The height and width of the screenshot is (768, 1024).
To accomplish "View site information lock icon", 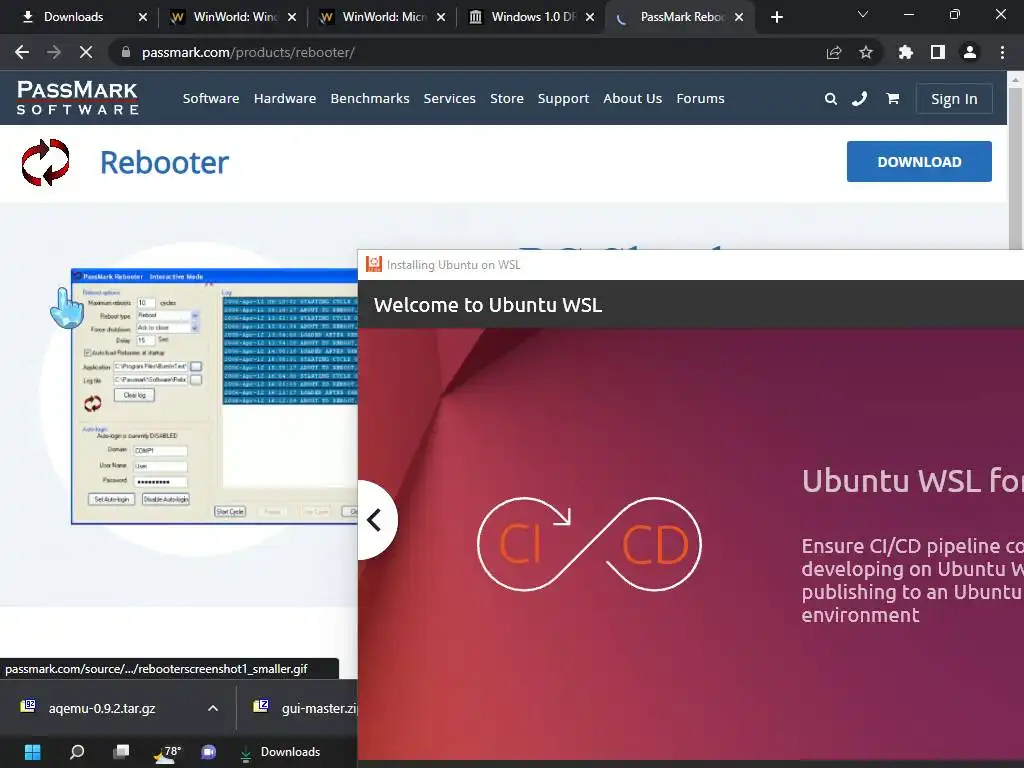I will tap(125, 52).
